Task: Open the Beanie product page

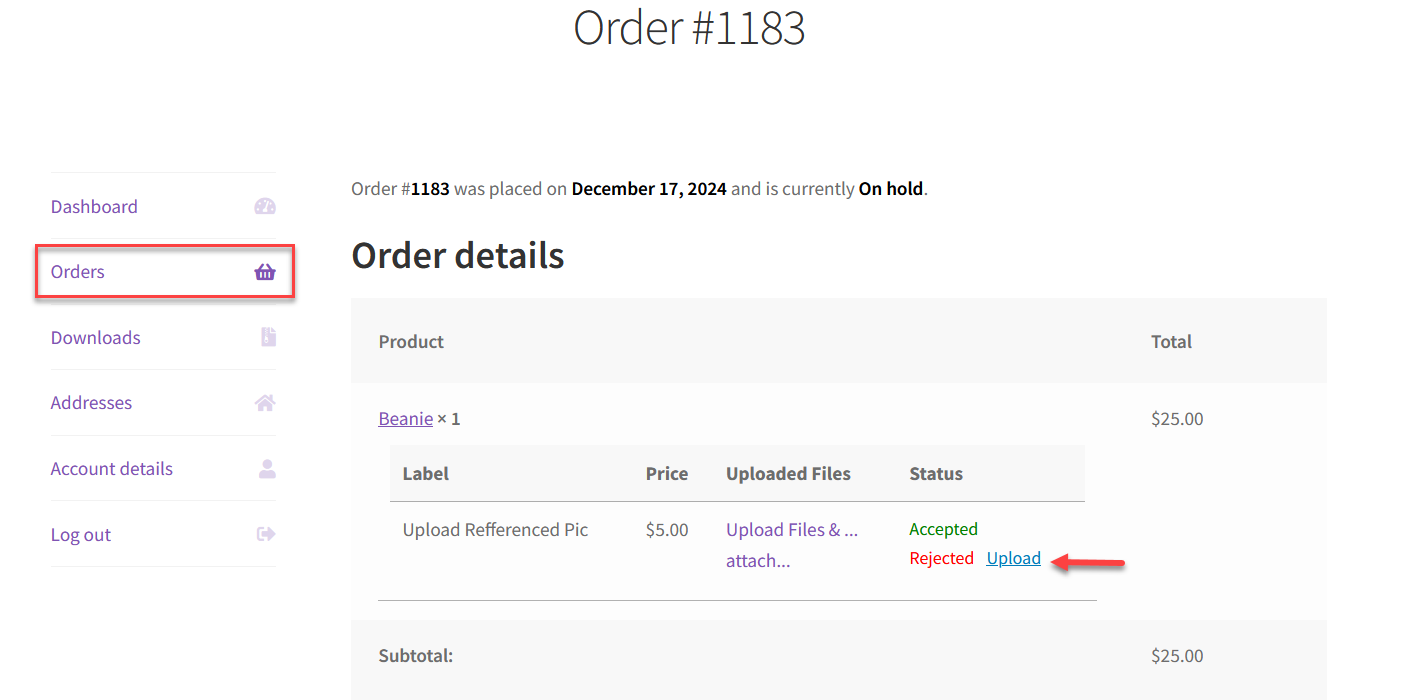Action: coord(405,418)
